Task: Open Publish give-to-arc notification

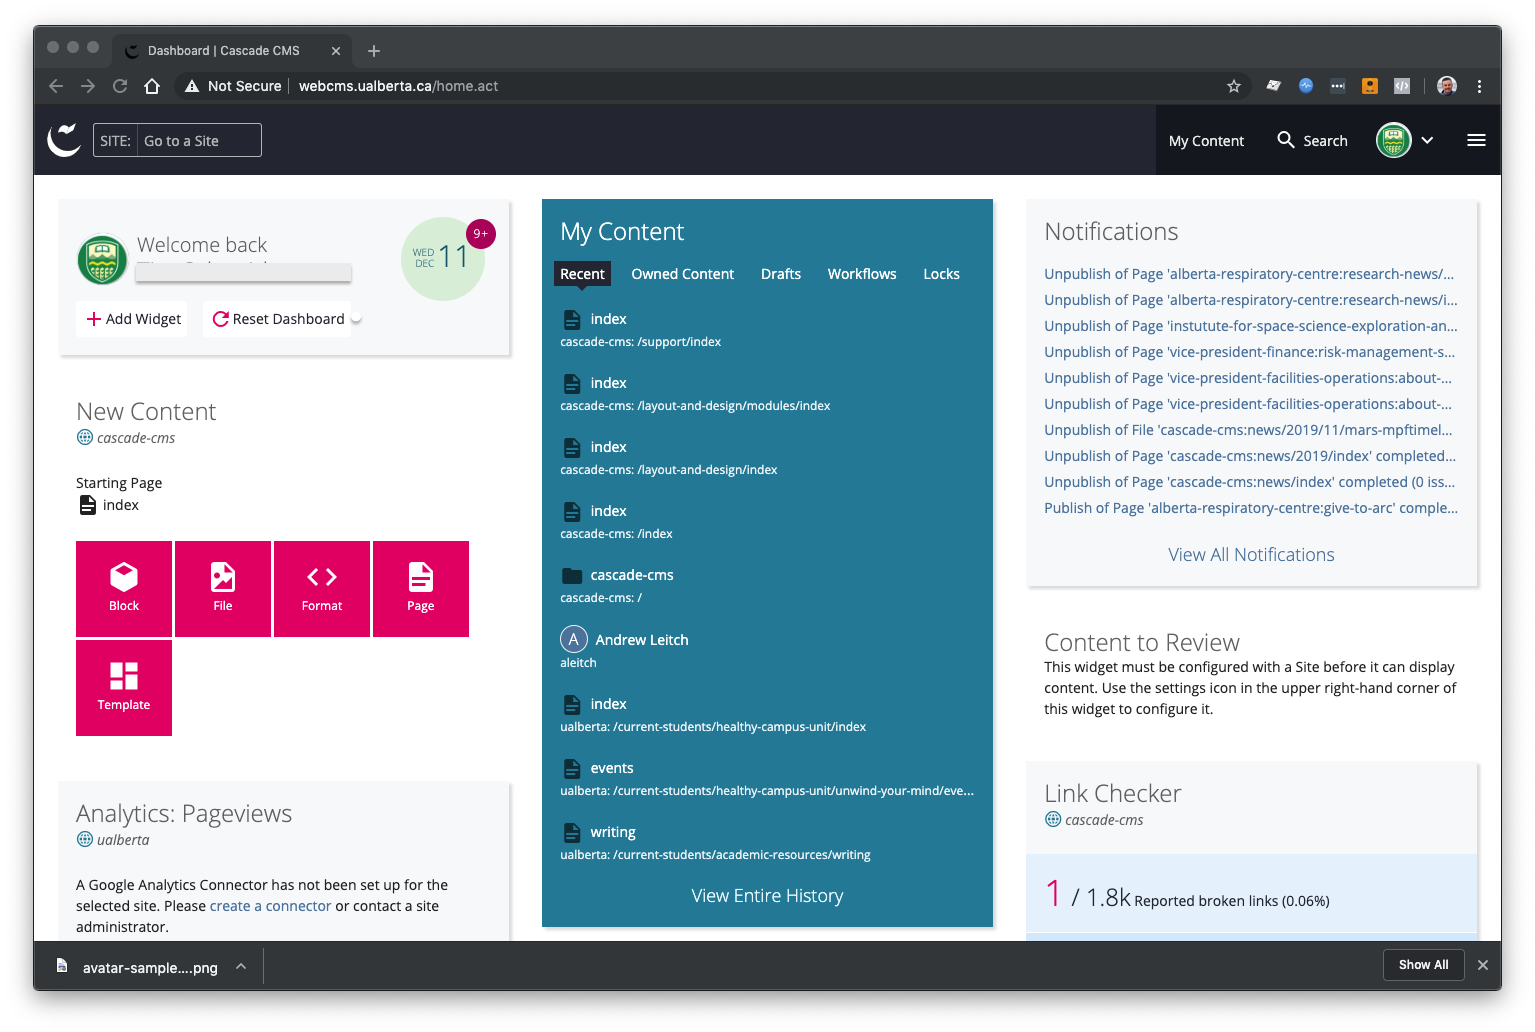Action: click(1251, 508)
